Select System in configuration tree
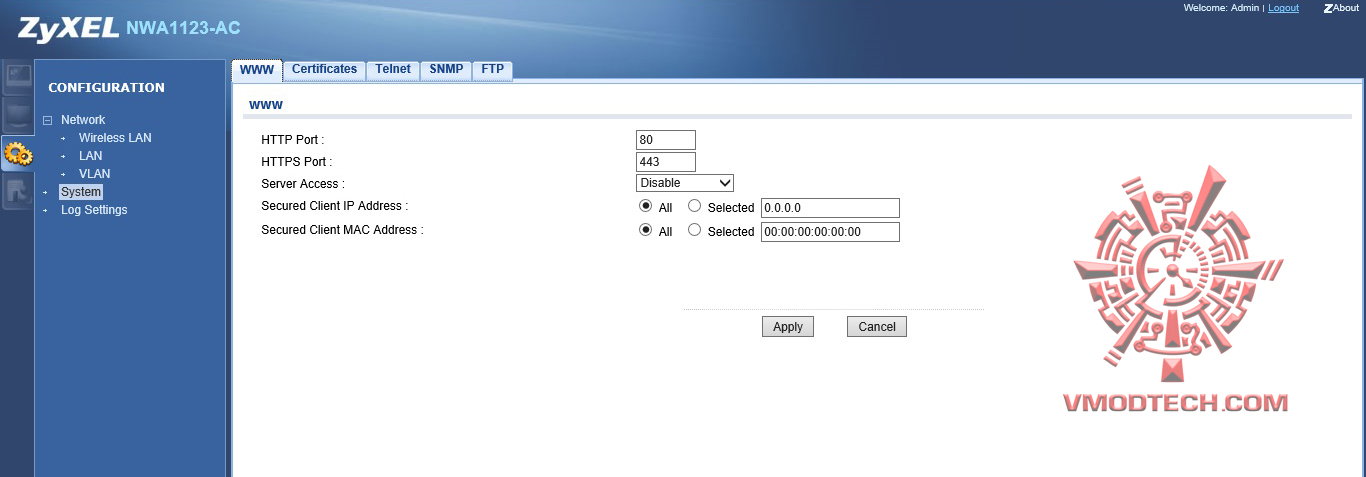The width and height of the screenshot is (1366, 477). pyautogui.click(x=81, y=192)
